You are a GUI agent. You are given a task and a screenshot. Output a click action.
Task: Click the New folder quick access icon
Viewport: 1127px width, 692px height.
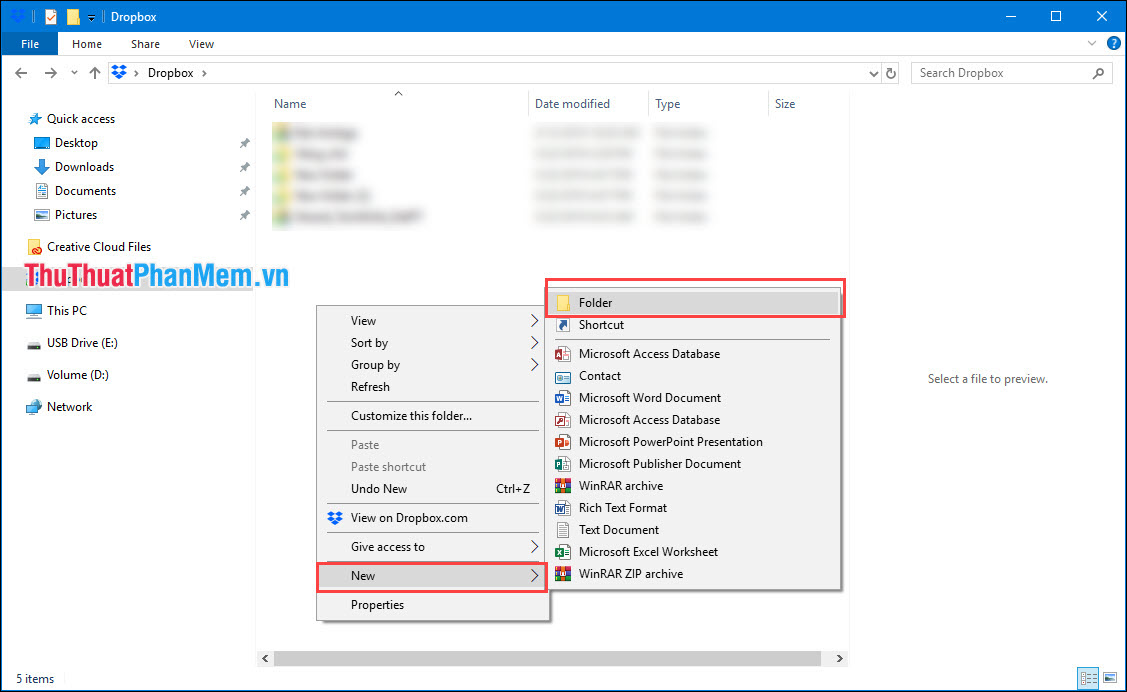pyautogui.click(x=73, y=17)
